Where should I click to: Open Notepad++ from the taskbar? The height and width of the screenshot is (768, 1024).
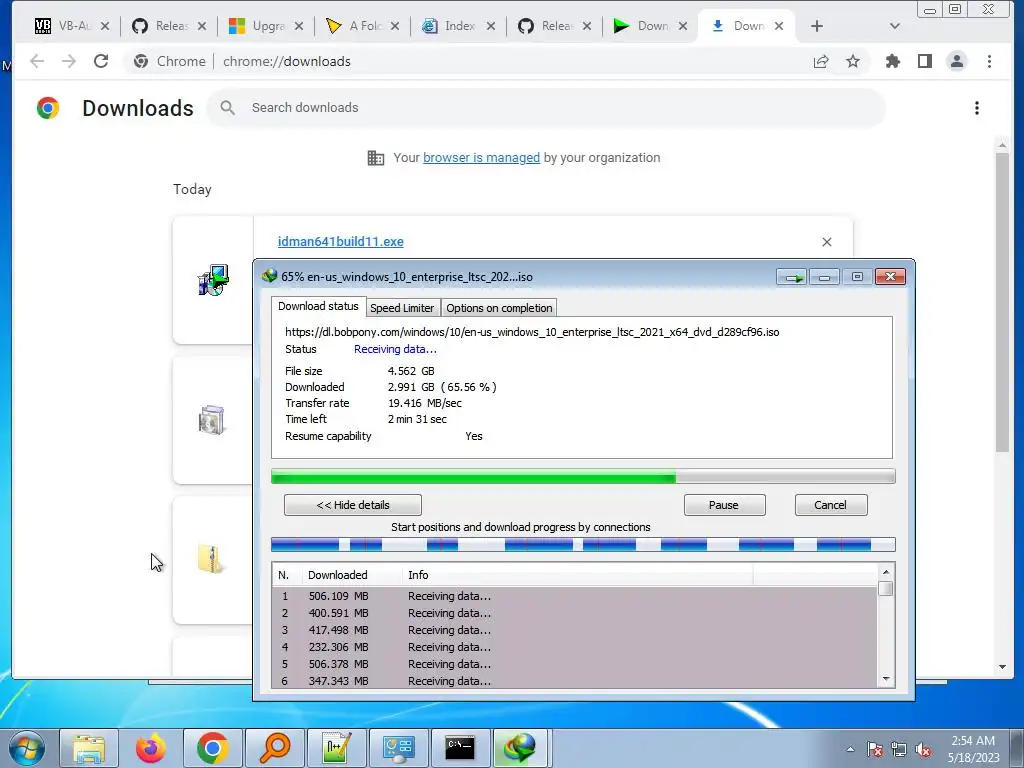point(337,748)
